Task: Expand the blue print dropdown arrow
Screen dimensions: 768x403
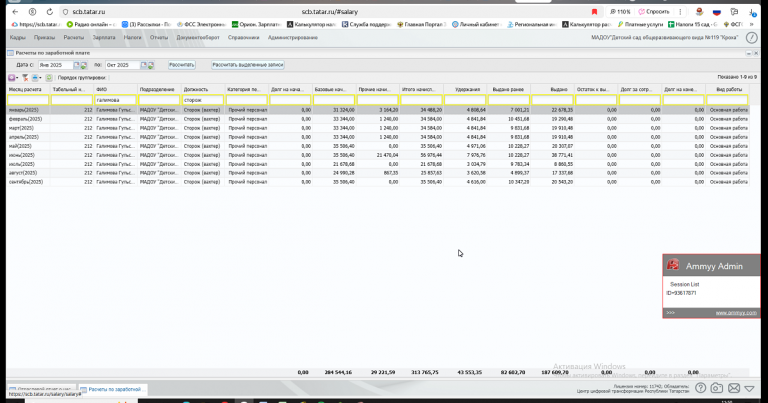Action: (40, 78)
